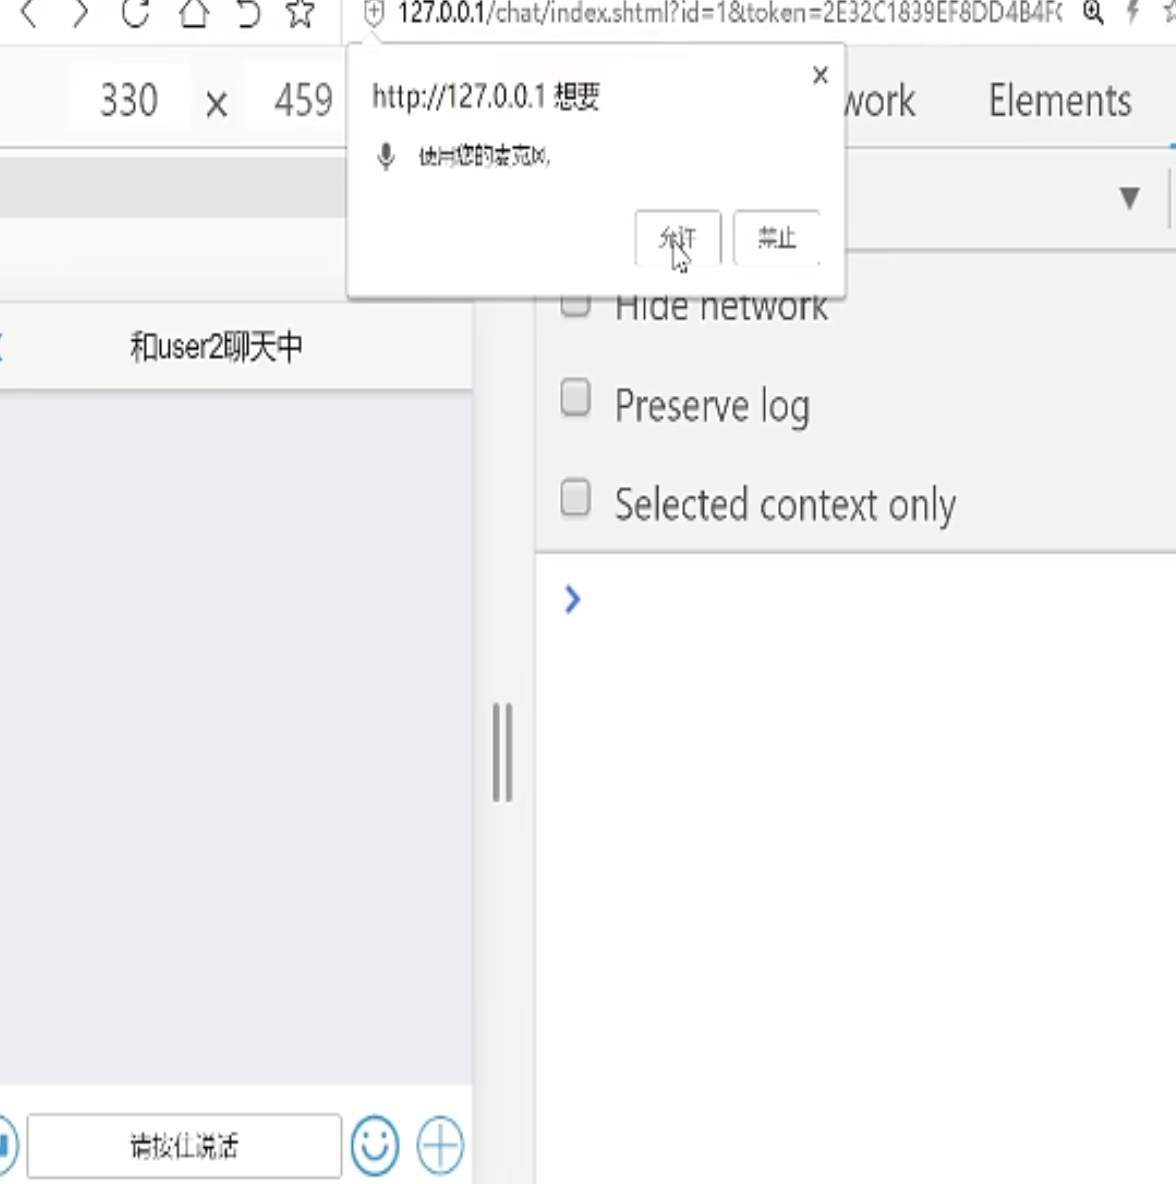Check Selected context only

[575, 498]
